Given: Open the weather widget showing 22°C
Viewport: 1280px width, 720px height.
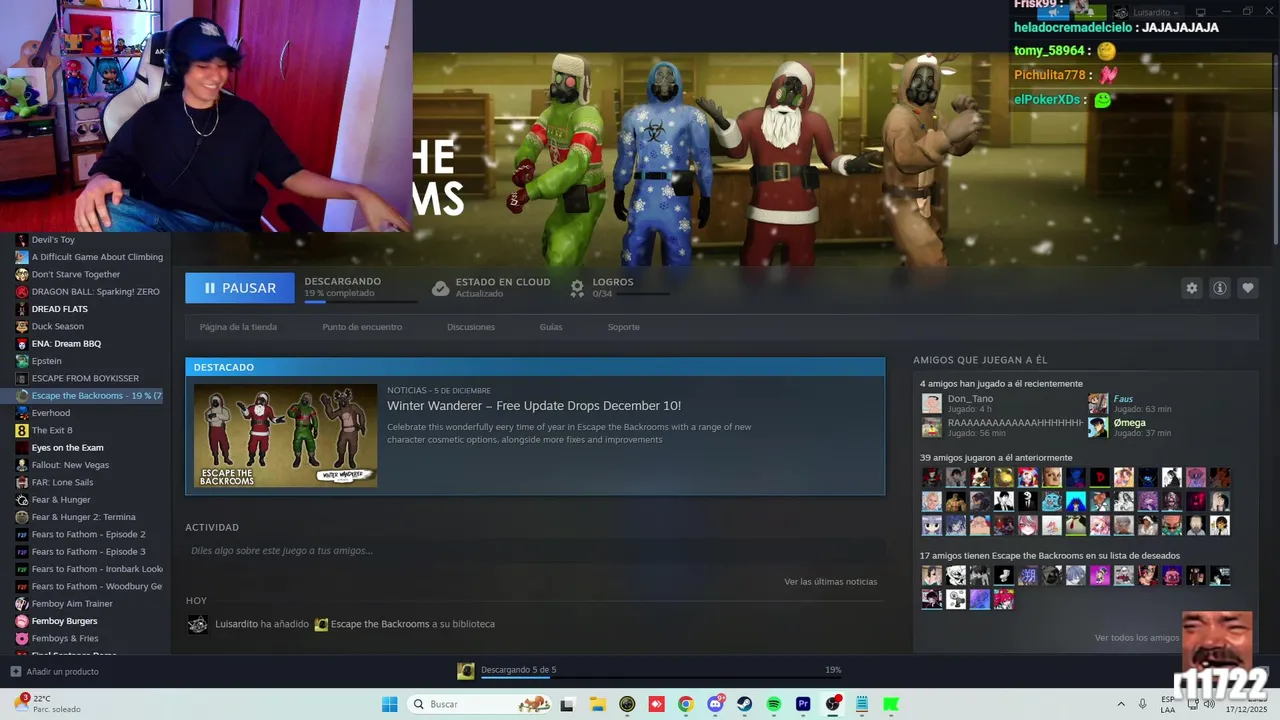Looking at the screenshot, I should [47, 704].
